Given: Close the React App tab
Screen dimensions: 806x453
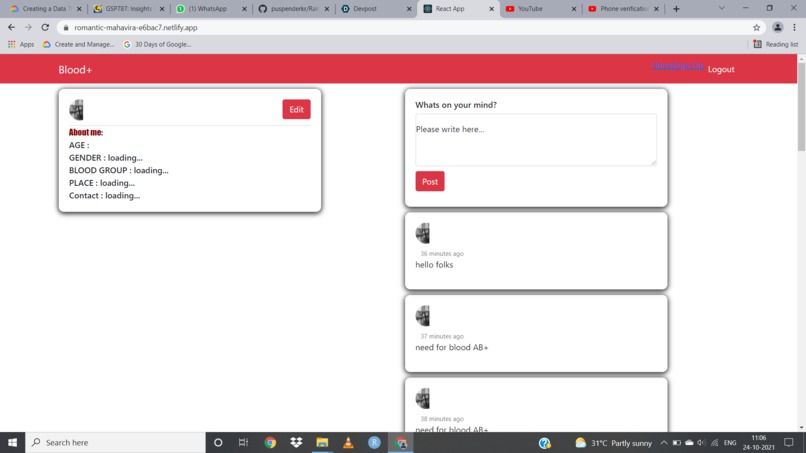Looking at the screenshot, I should 491,9.
